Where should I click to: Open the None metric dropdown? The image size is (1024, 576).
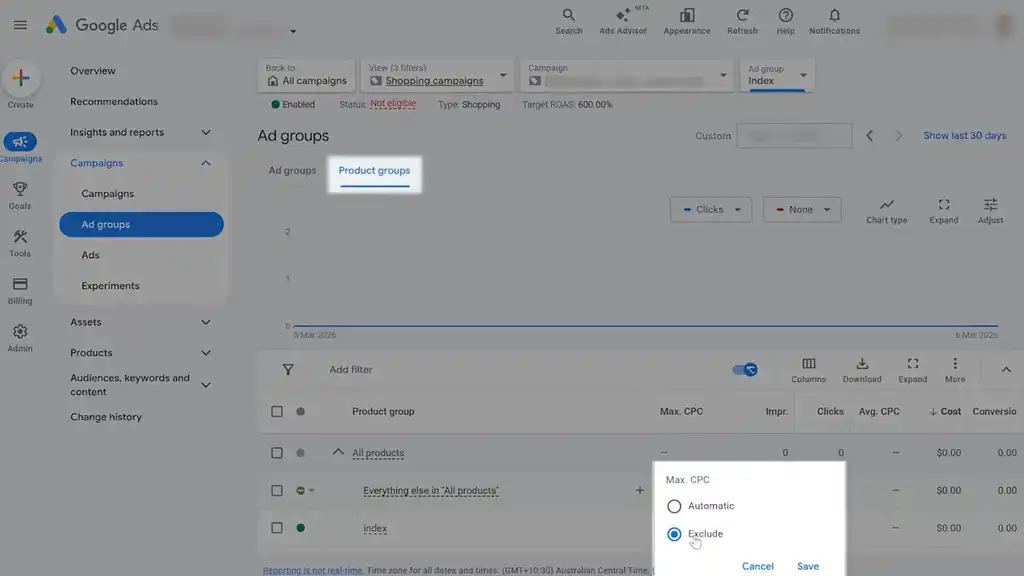pyautogui.click(x=802, y=210)
